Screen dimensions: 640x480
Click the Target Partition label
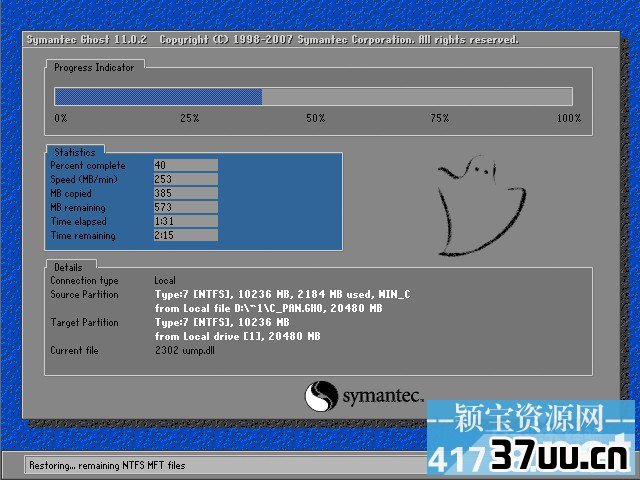[x=84, y=322]
